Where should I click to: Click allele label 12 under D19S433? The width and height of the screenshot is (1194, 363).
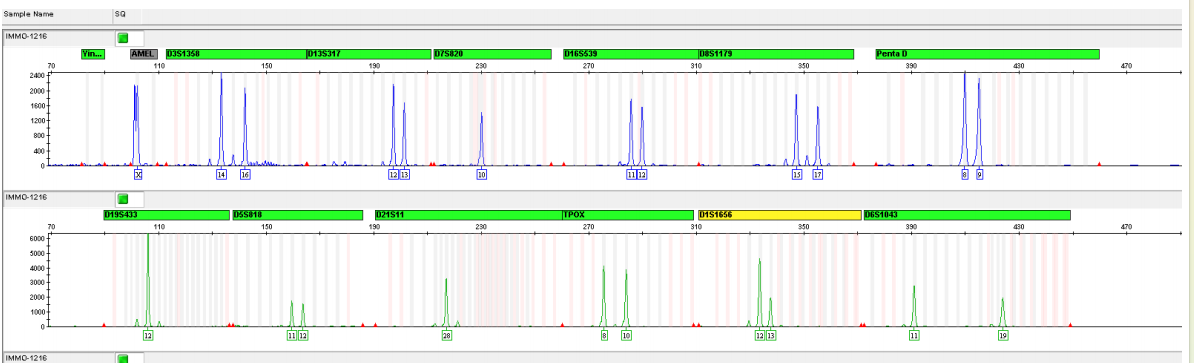(x=148, y=336)
